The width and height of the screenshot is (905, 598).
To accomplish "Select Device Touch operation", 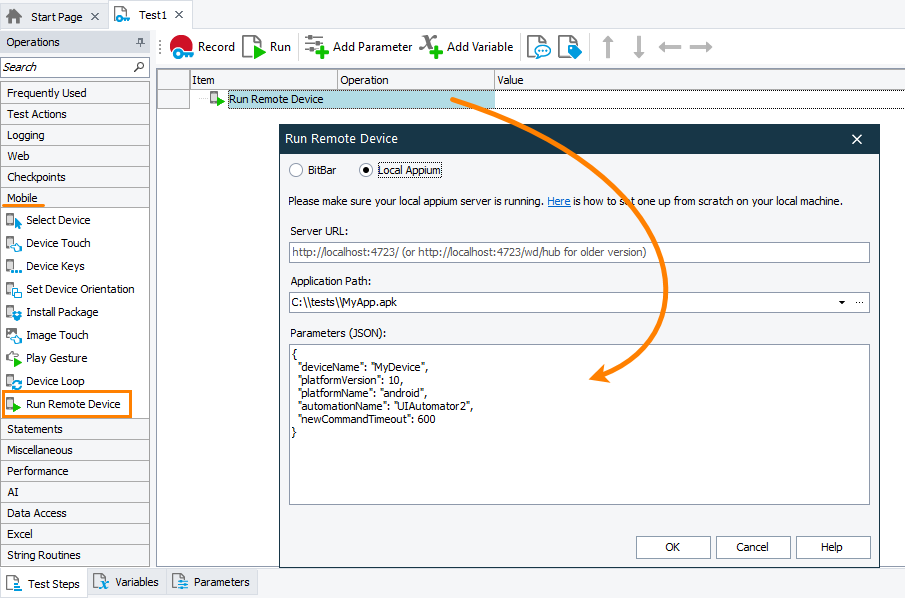I will 58,243.
